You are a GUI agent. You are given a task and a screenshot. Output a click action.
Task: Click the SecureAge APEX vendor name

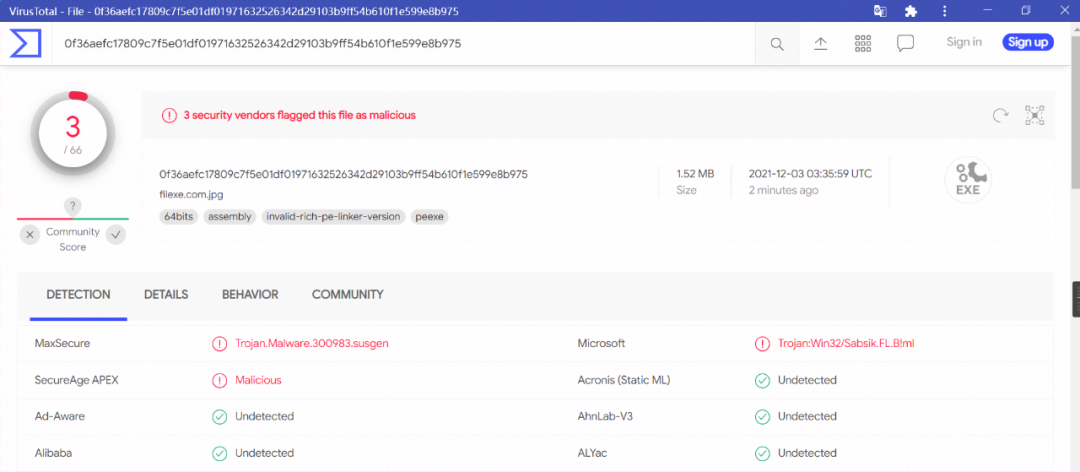pos(76,380)
